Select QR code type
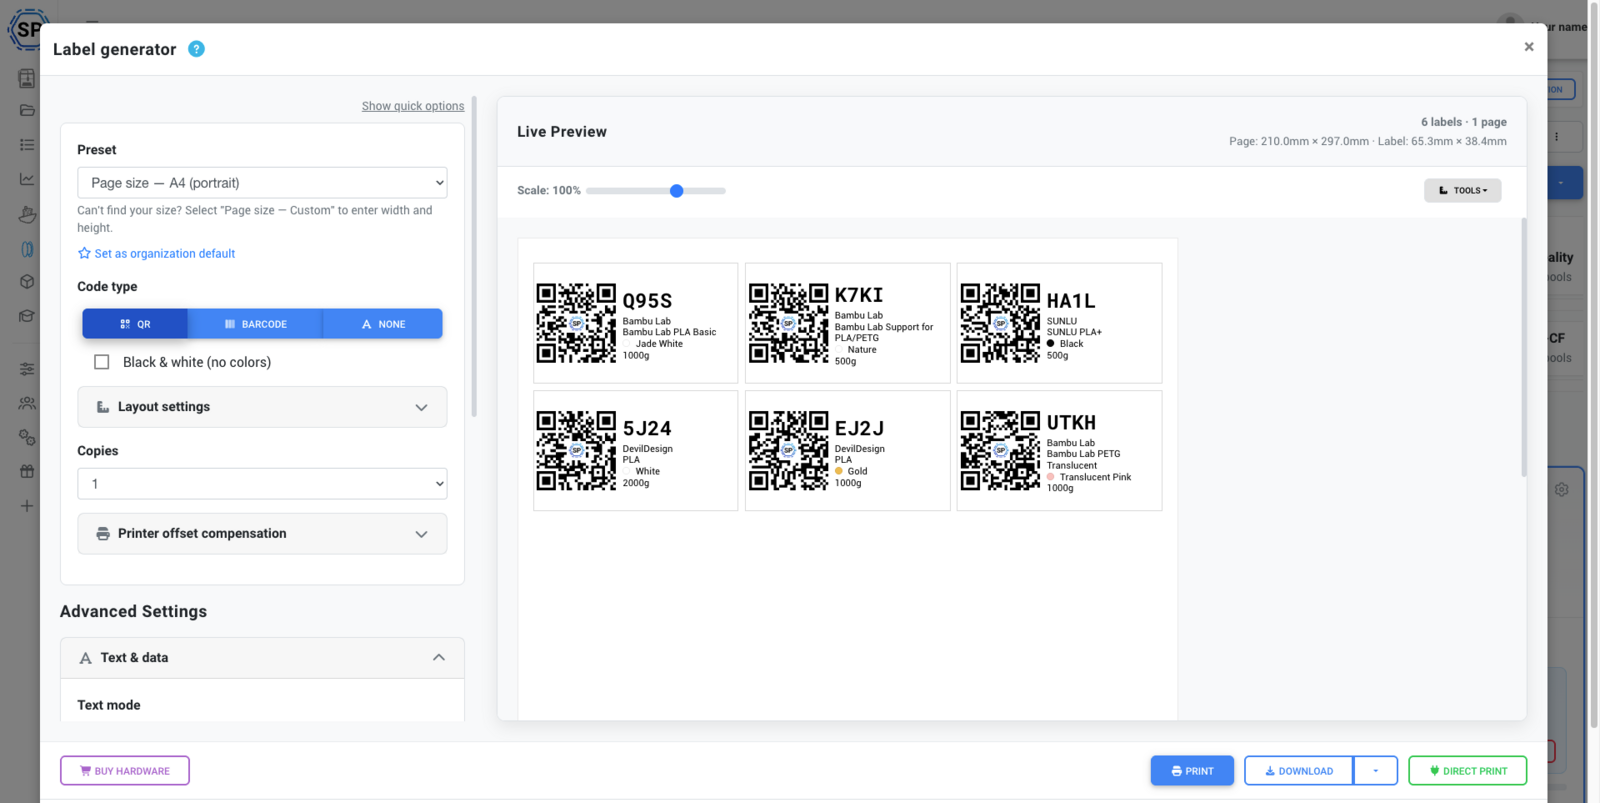Image resolution: width=1600 pixels, height=803 pixels. click(135, 324)
